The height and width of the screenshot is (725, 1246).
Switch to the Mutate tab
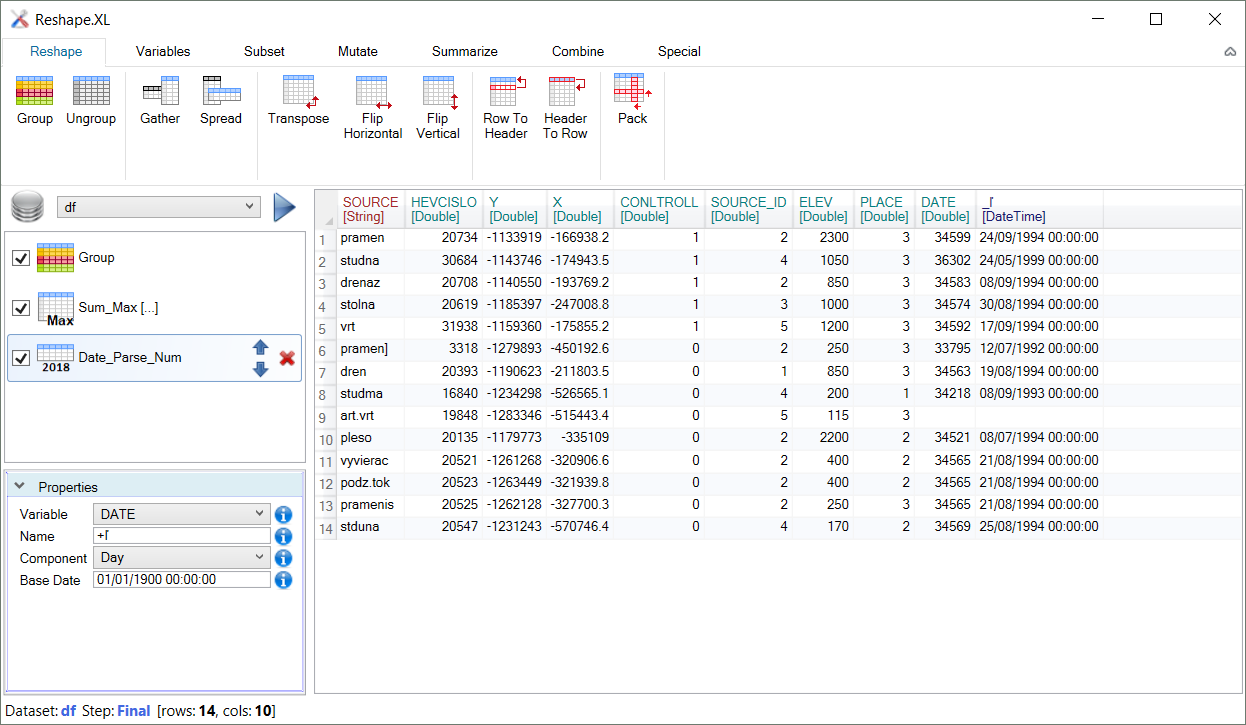point(358,51)
